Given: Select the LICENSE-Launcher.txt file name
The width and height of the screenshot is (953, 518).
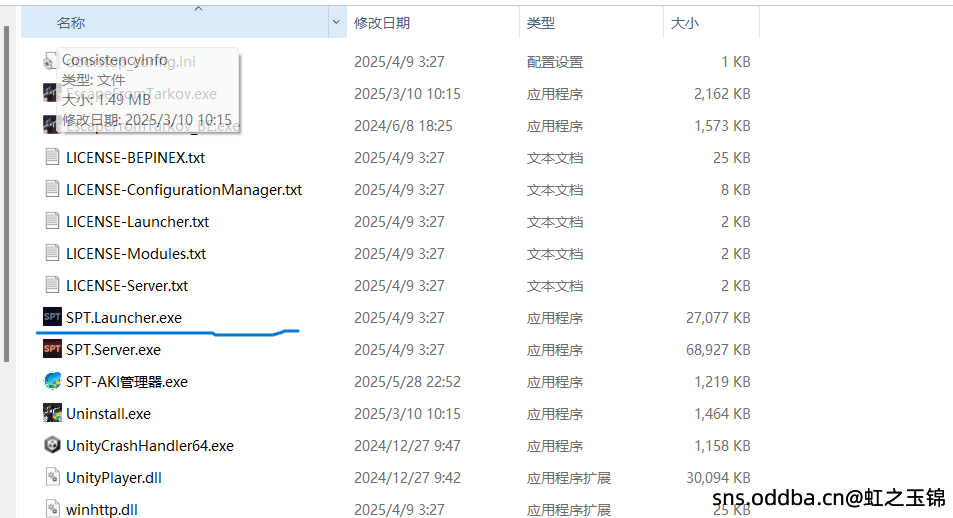Looking at the screenshot, I should coord(137,222).
